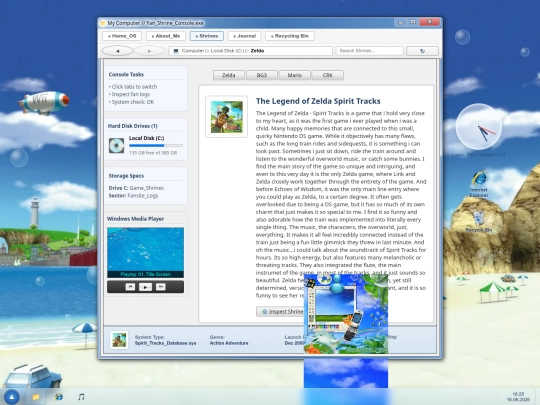Viewport: 540px width, 405px height.
Task: Click the Local Disk capacity bar
Action: point(156,146)
